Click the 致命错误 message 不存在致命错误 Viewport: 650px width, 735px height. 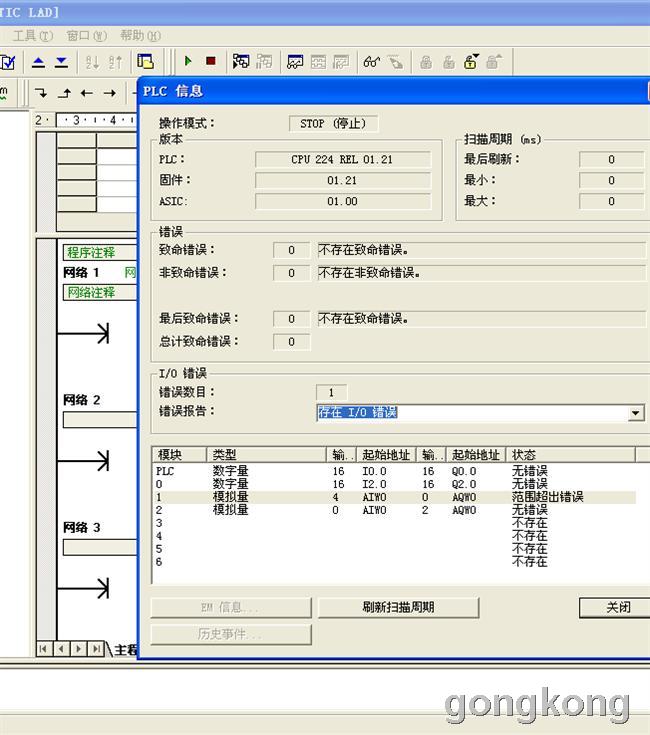pos(481,250)
